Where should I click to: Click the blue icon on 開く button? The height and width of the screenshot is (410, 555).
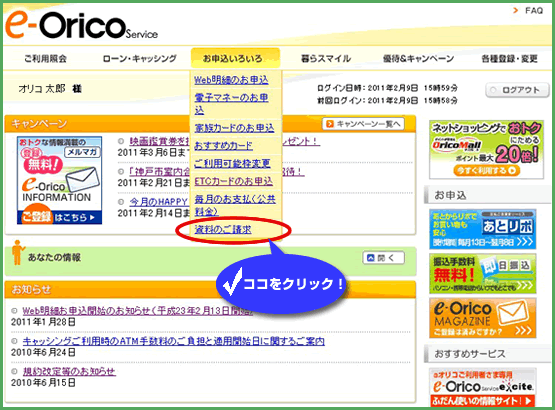371,258
